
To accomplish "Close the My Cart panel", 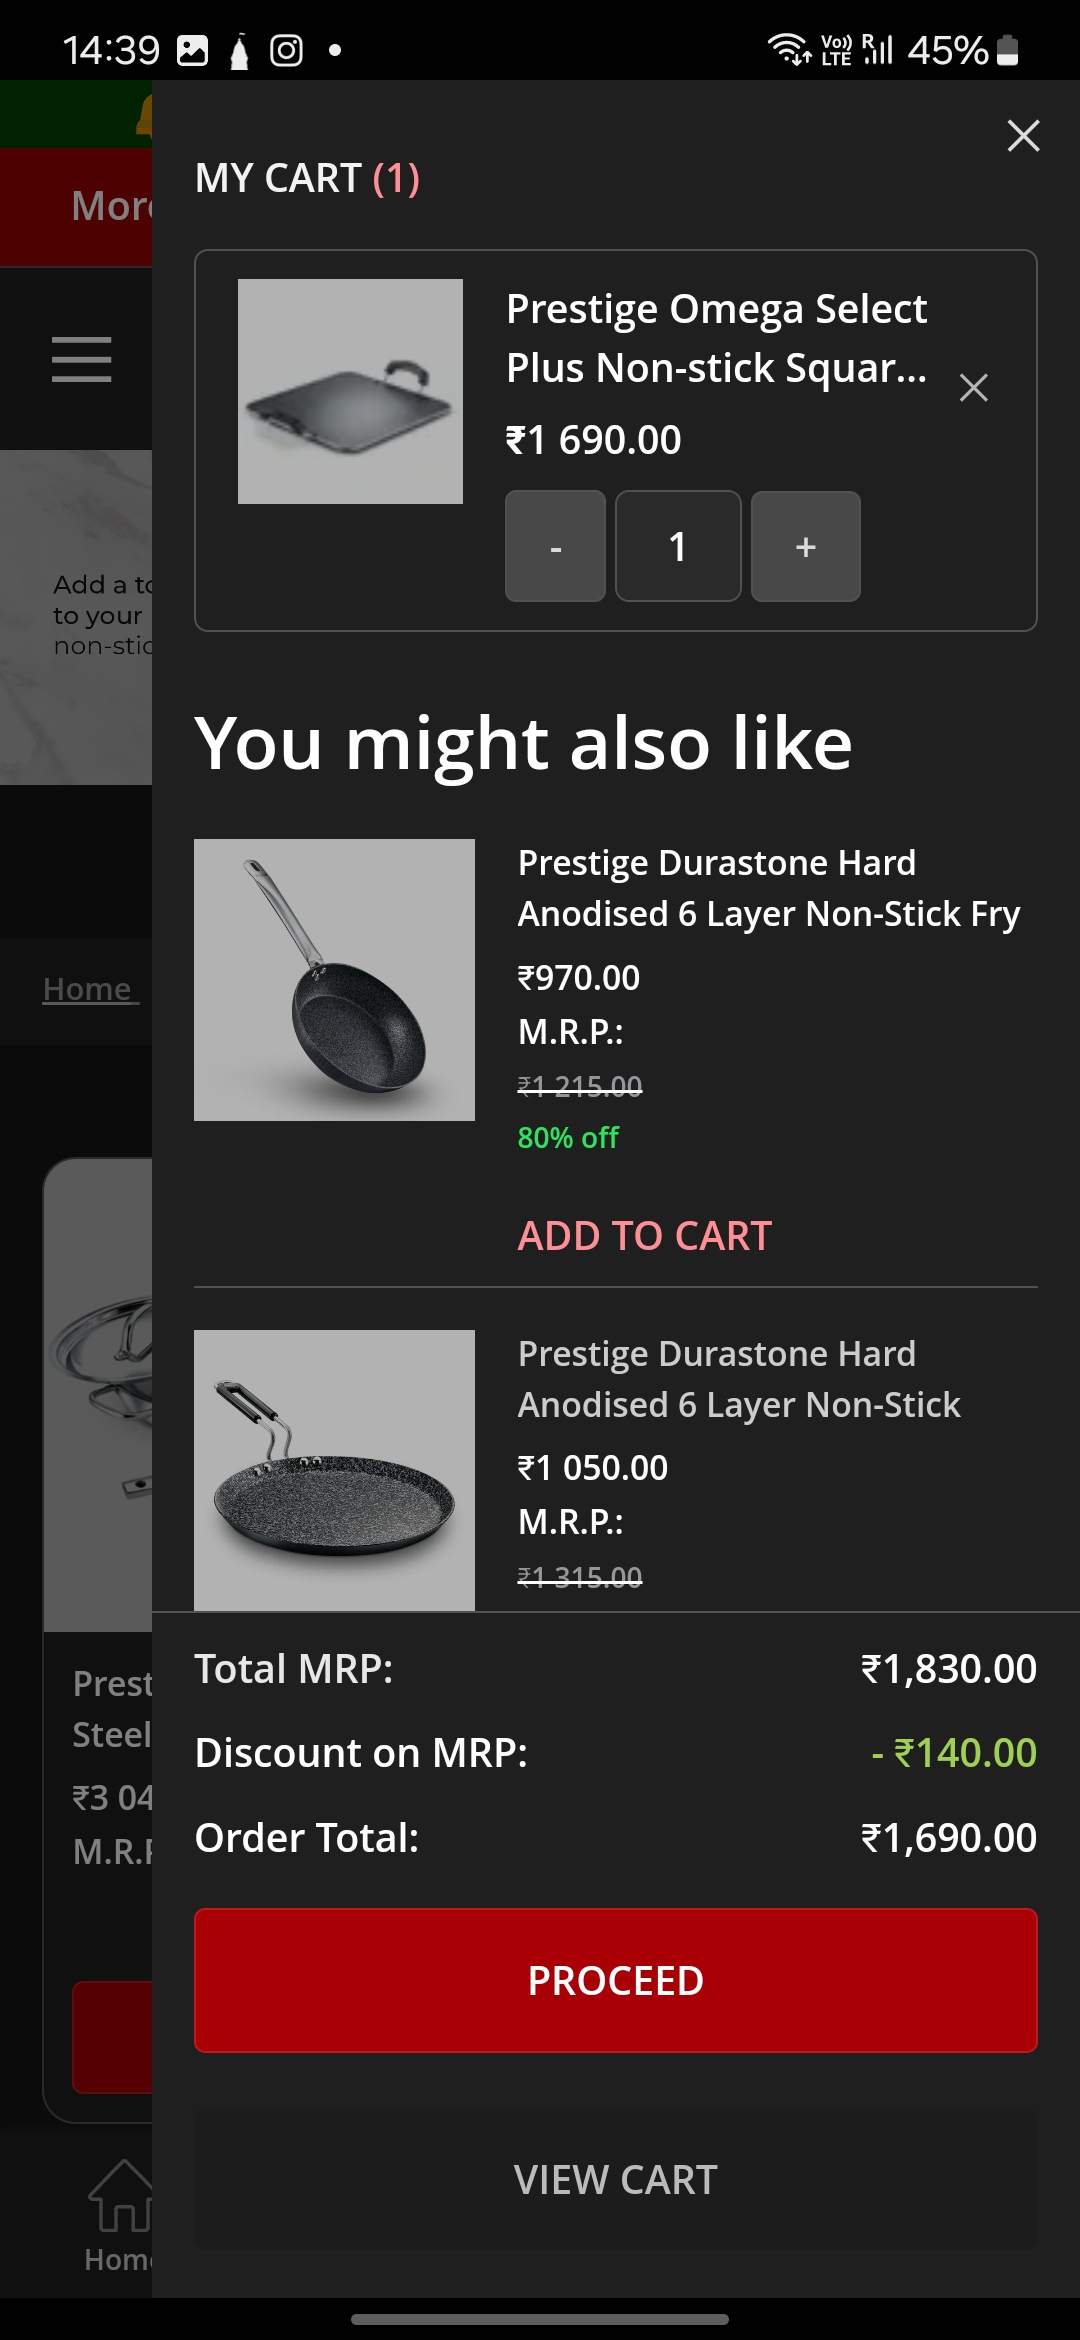I will click(1023, 135).
